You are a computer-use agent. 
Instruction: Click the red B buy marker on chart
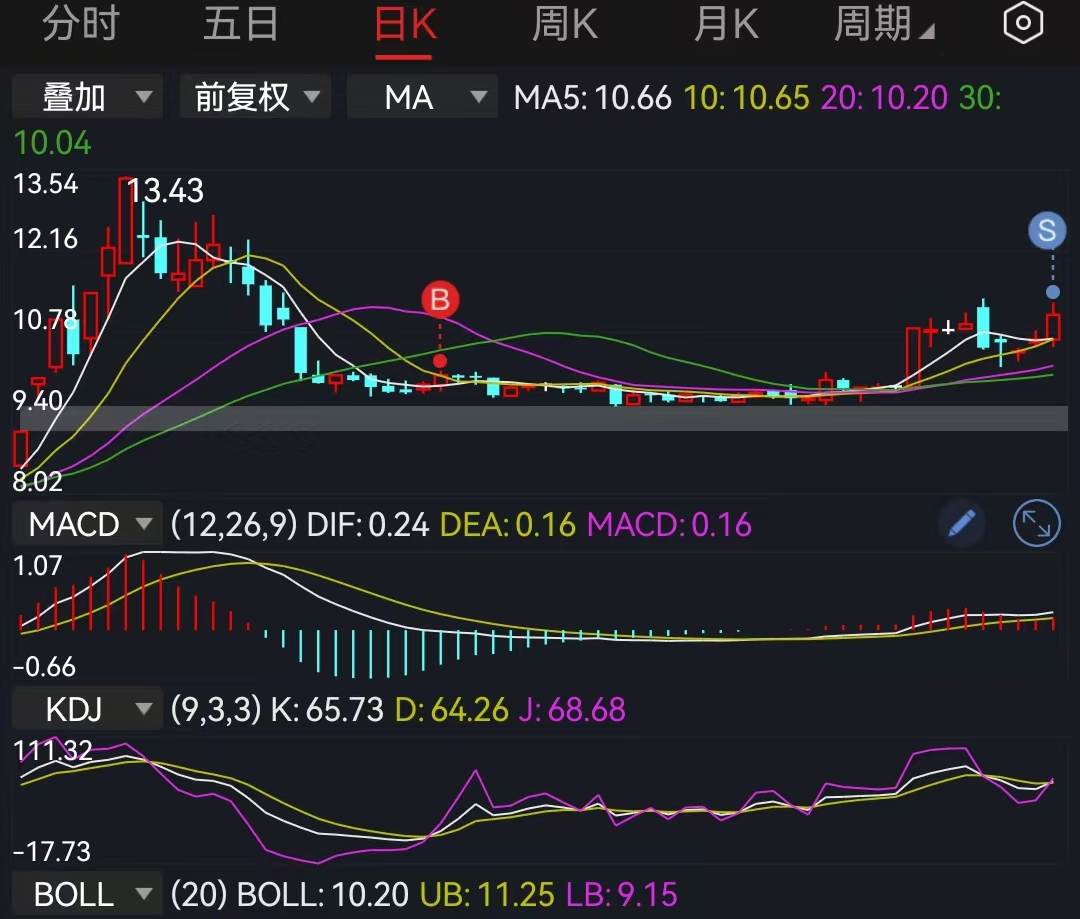pyautogui.click(x=439, y=299)
